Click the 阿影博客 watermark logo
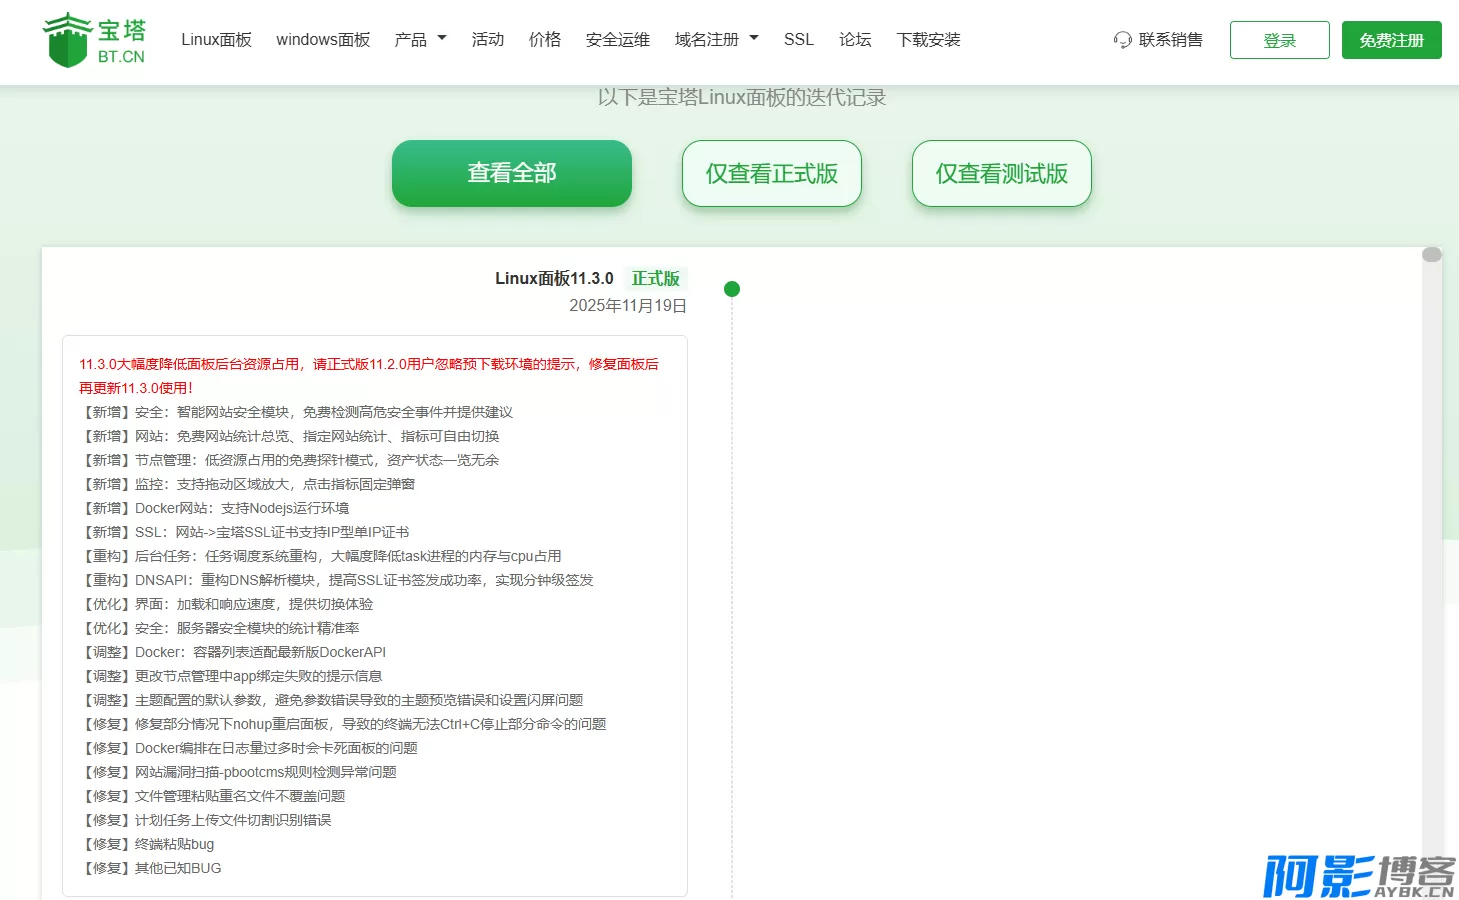Image resolution: width=1459 pixels, height=900 pixels. tap(1358, 876)
